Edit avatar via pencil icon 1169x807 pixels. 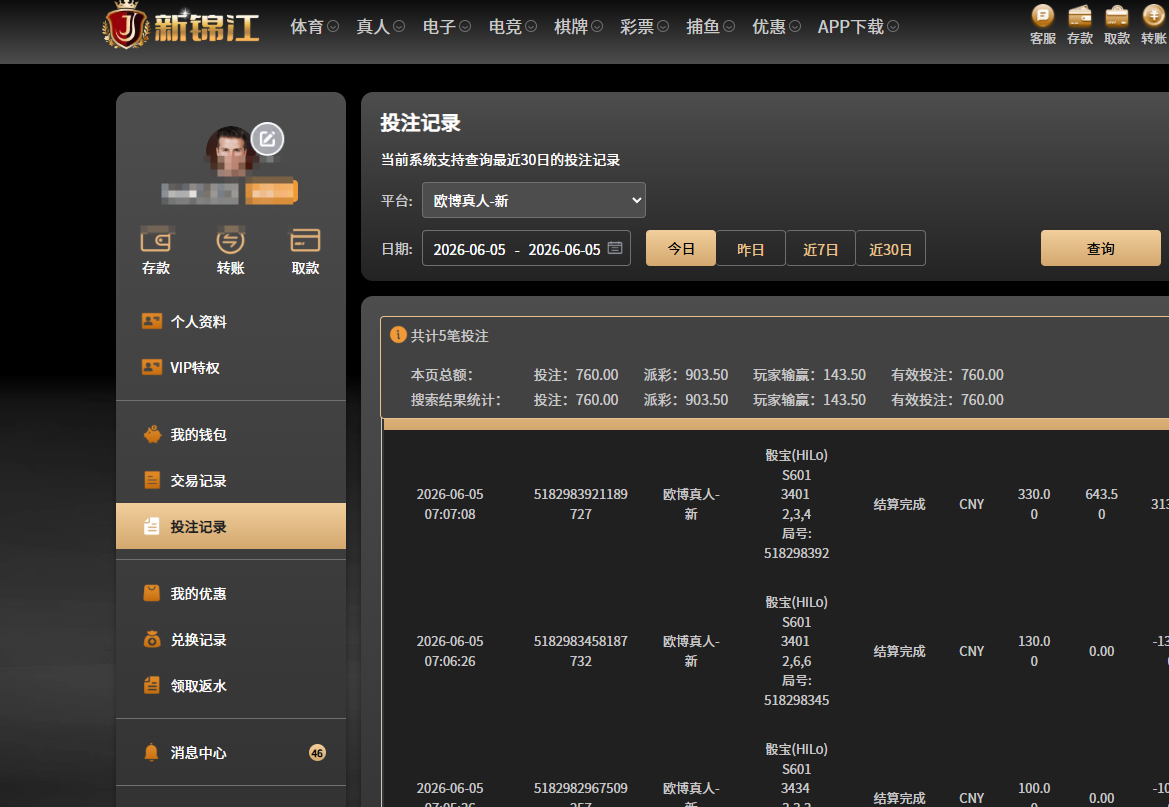267,139
